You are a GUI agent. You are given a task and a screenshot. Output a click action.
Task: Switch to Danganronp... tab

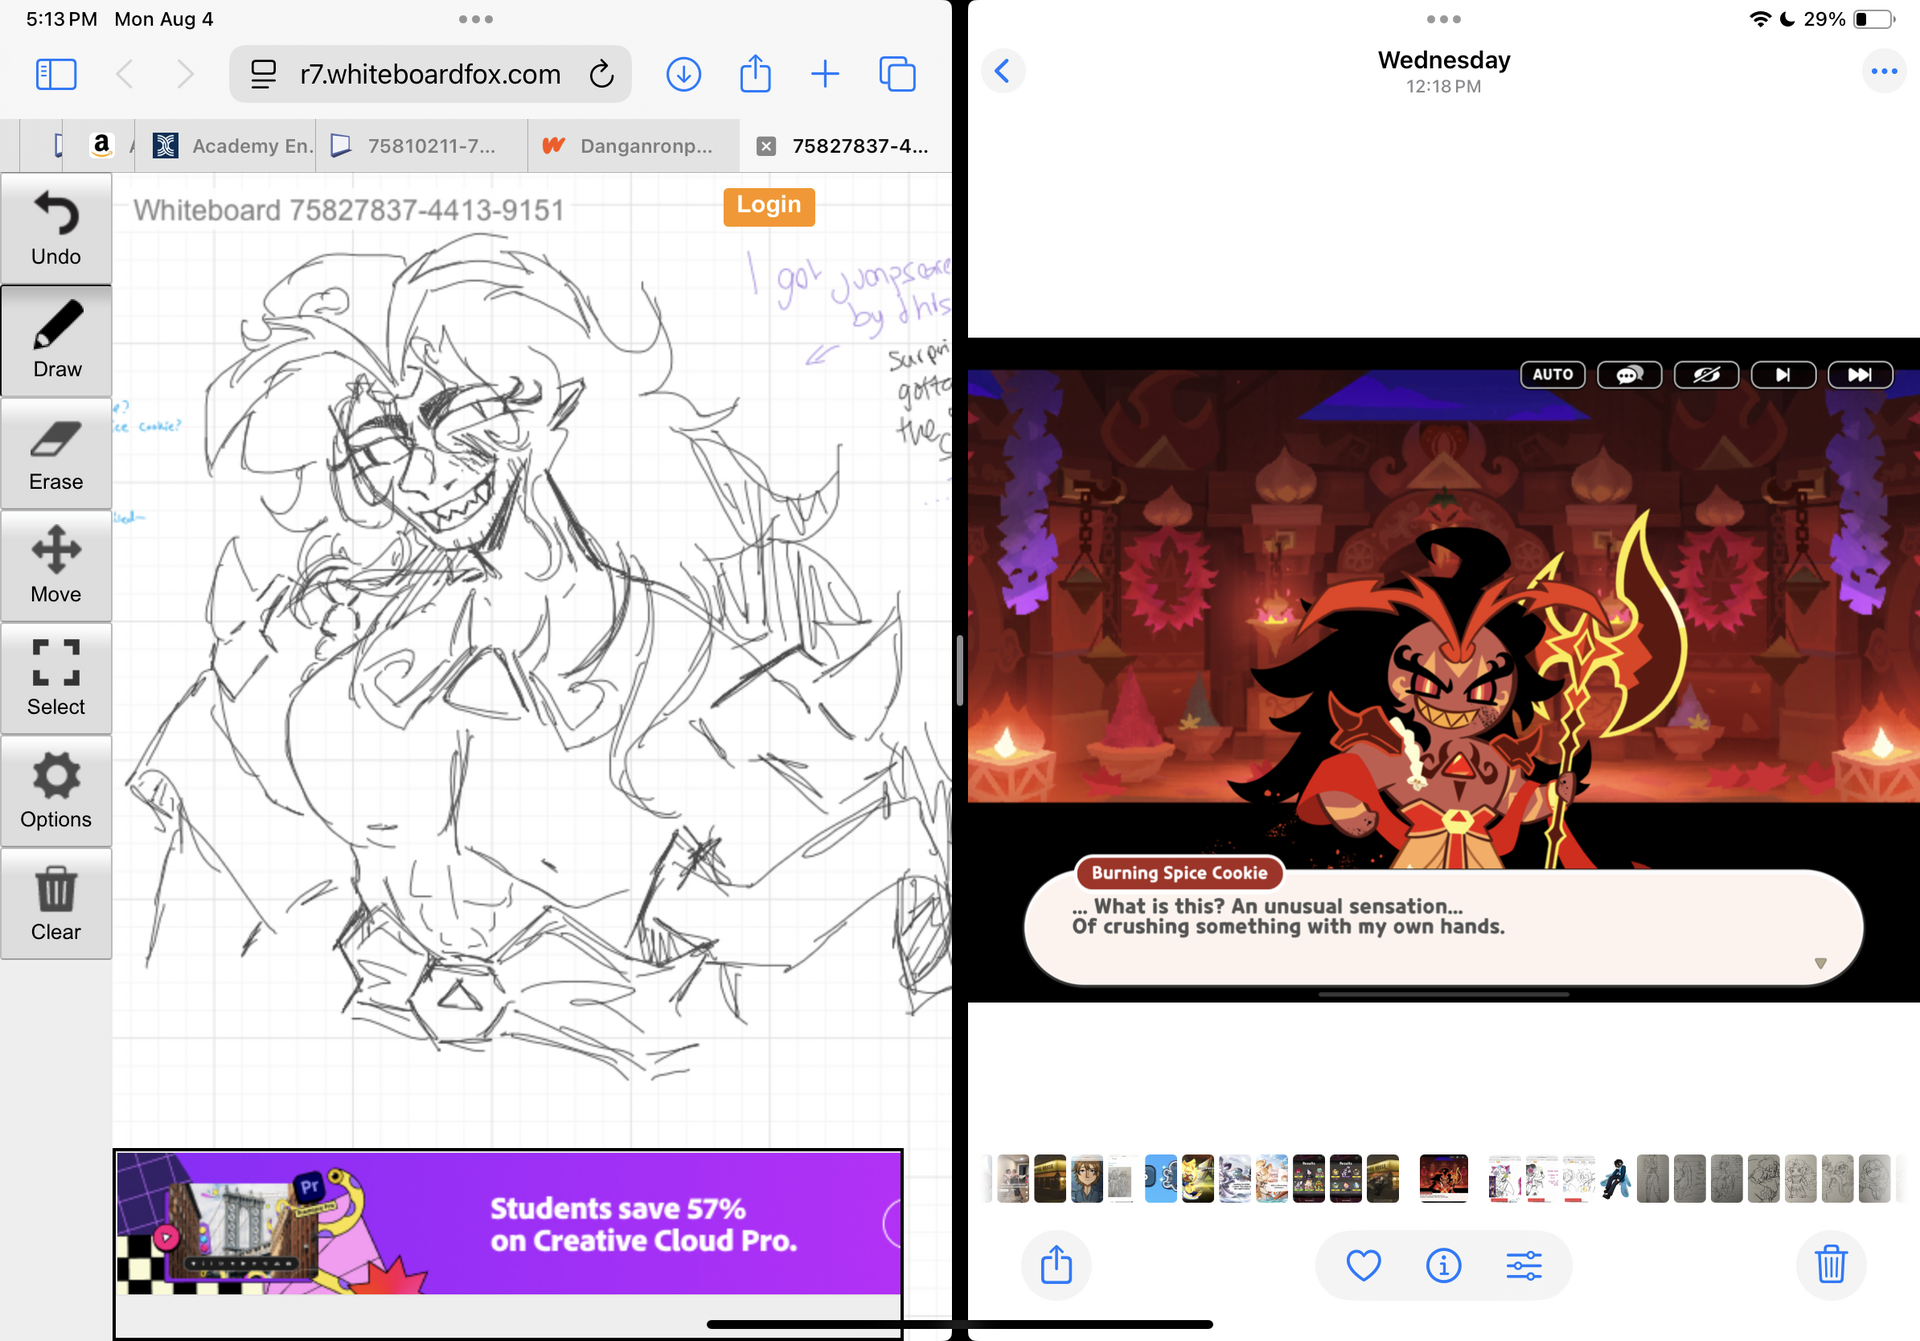pyautogui.click(x=634, y=146)
